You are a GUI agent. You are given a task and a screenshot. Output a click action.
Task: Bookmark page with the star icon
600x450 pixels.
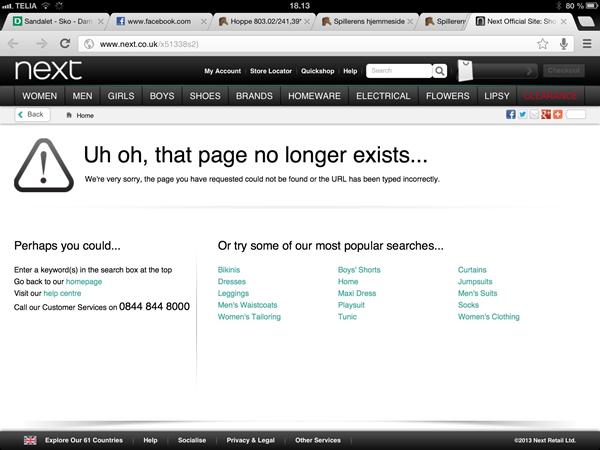pyautogui.click(x=542, y=43)
